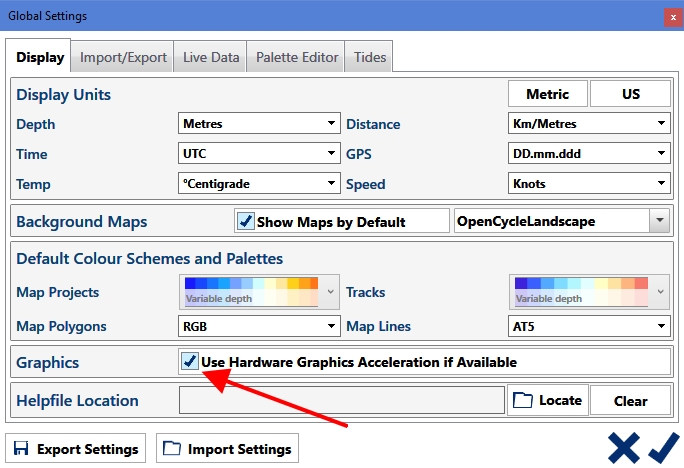This screenshot has width=684, height=468.
Task: Toggle Show Maps by Default checkbox
Action: 245,221
